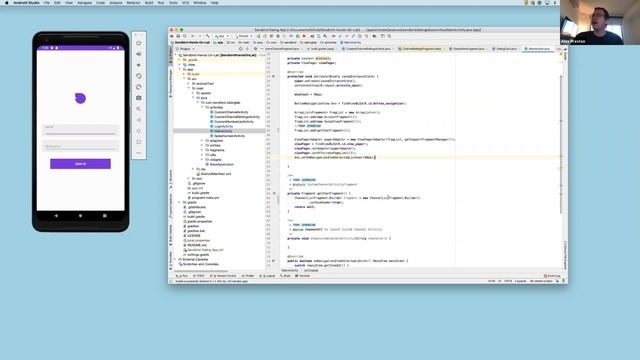640x360 pixels.
Task: Click the TODO tool button
Action: coord(199,276)
